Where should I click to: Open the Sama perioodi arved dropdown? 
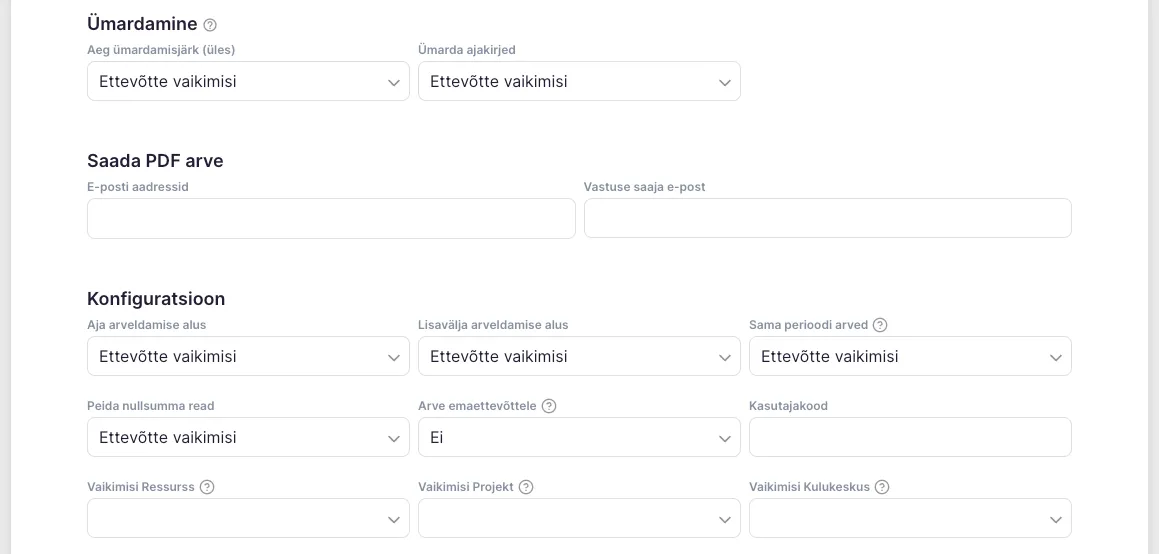(x=910, y=357)
